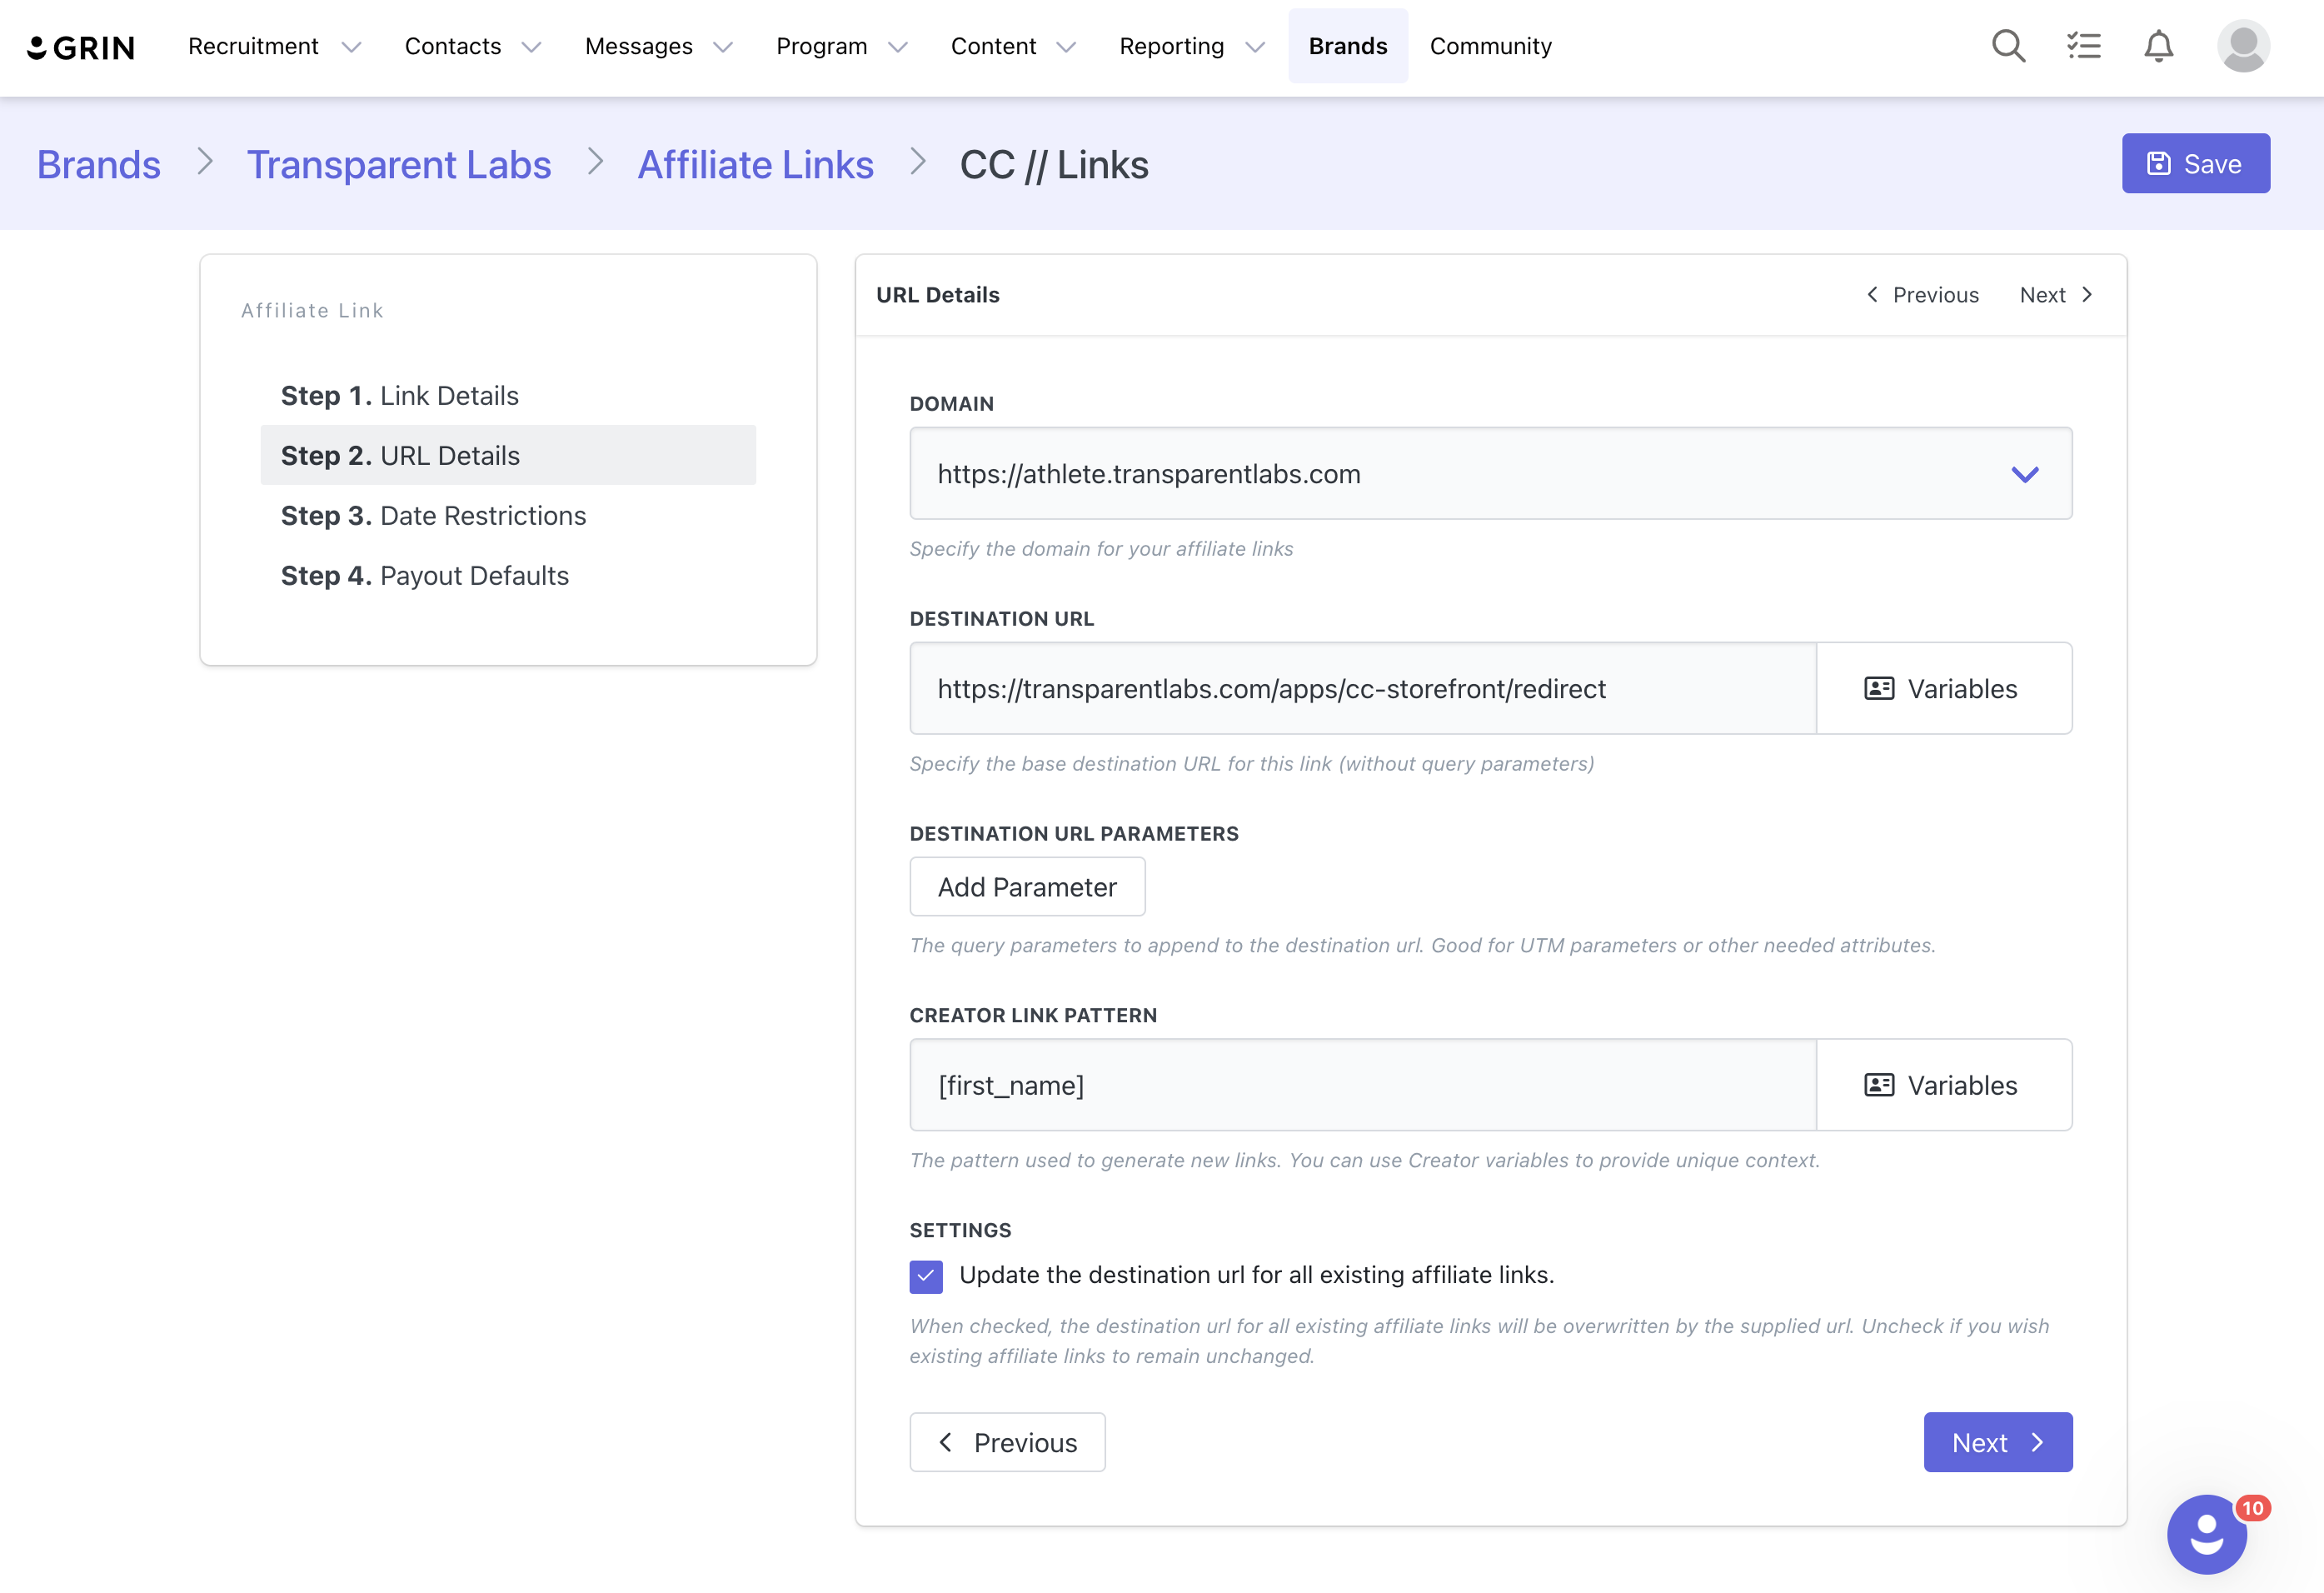Select Step 1 Link Details

tap(508, 395)
